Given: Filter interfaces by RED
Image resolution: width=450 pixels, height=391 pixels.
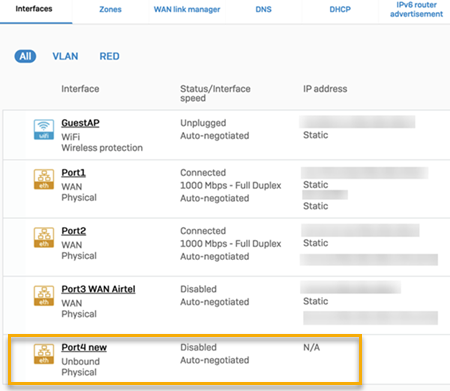Looking at the screenshot, I should click(x=109, y=56).
